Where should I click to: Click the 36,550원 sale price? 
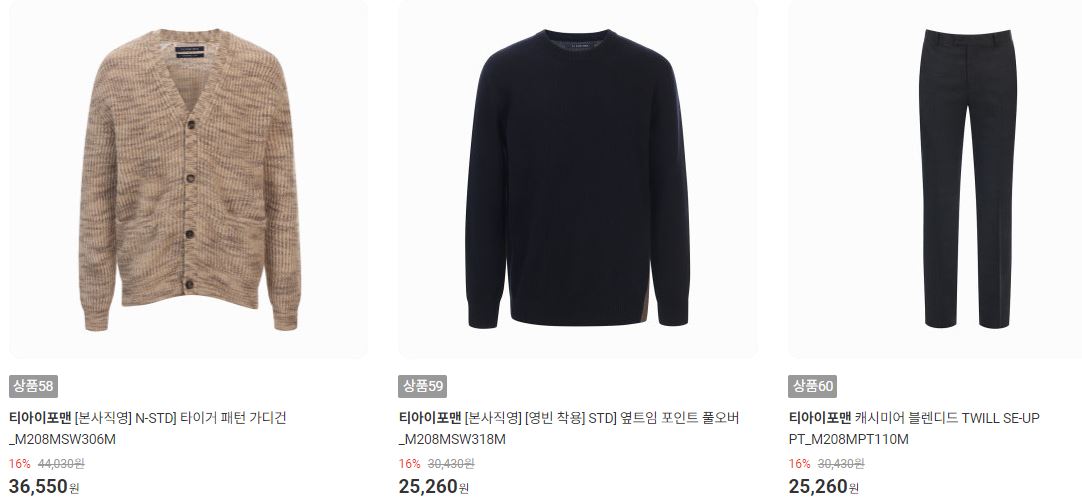[44, 486]
